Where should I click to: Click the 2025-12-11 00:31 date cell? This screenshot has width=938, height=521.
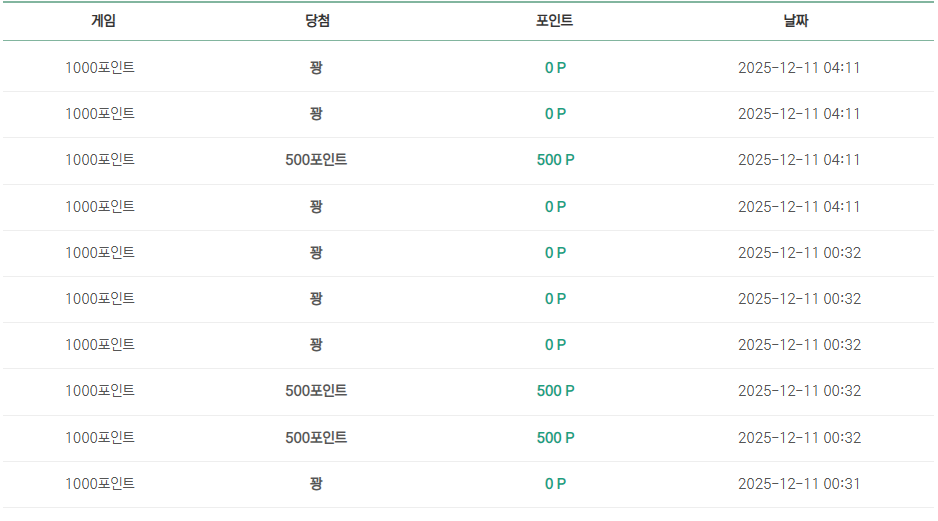pos(799,484)
